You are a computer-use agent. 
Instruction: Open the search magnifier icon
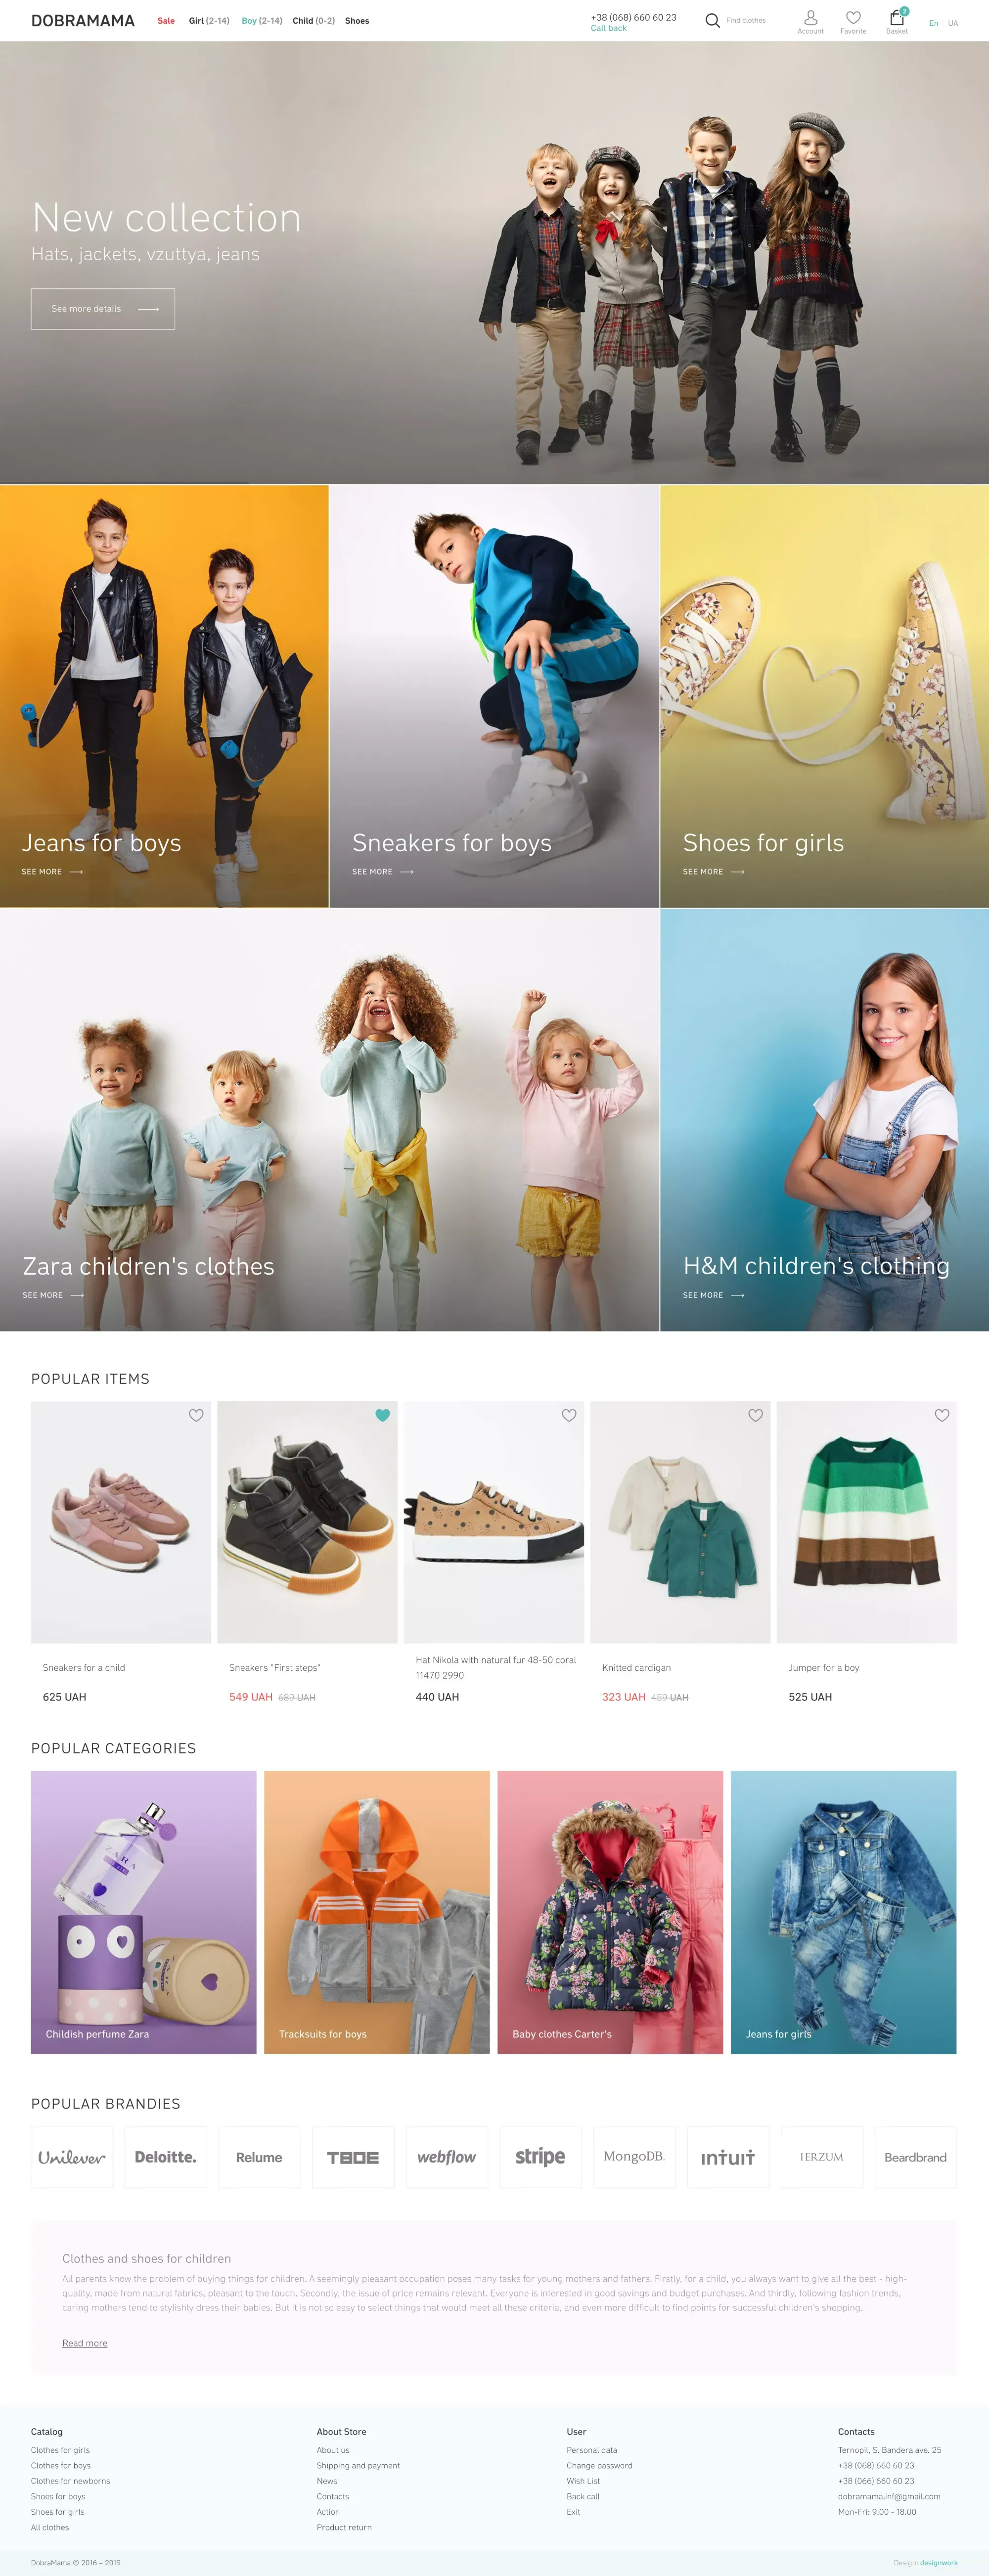pos(712,20)
